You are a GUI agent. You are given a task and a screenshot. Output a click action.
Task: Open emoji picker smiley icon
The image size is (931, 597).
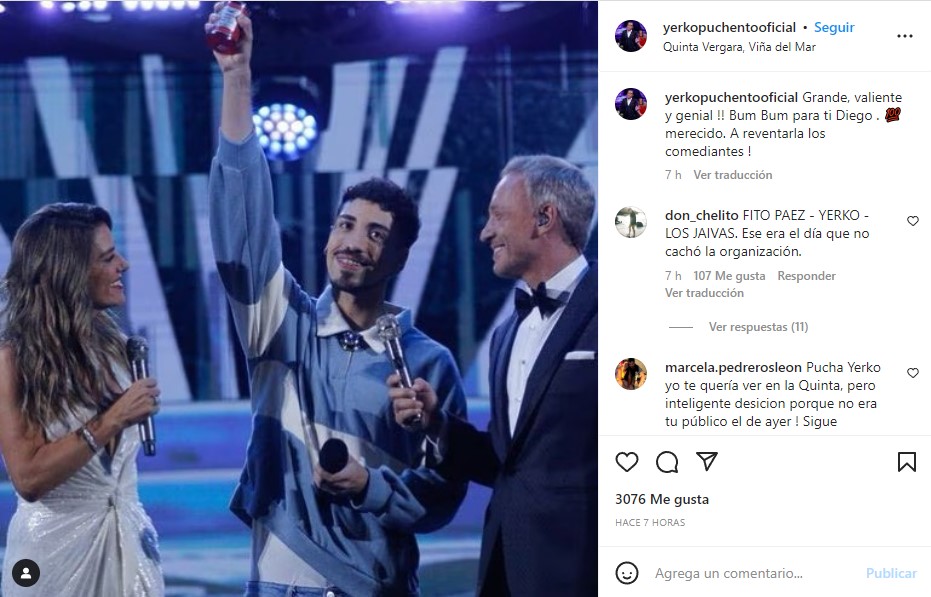coord(626,573)
